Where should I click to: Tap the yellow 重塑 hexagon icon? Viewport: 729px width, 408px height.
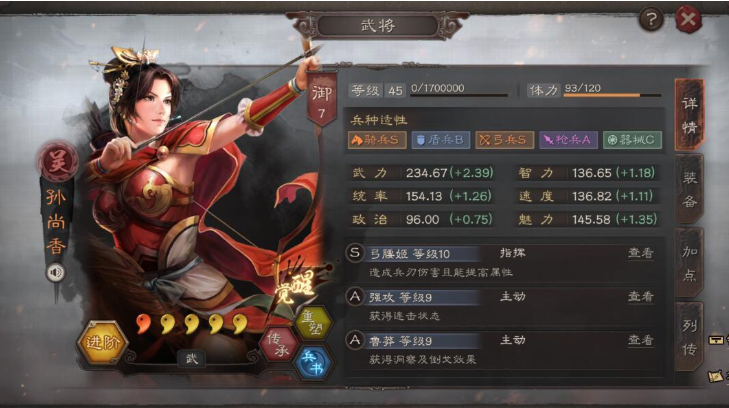coord(314,323)
